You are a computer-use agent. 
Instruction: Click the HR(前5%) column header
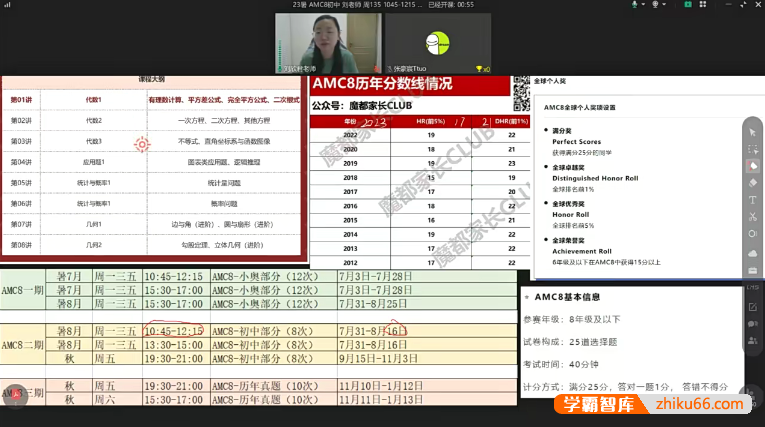pyautogui.click(x=431, y=121)
